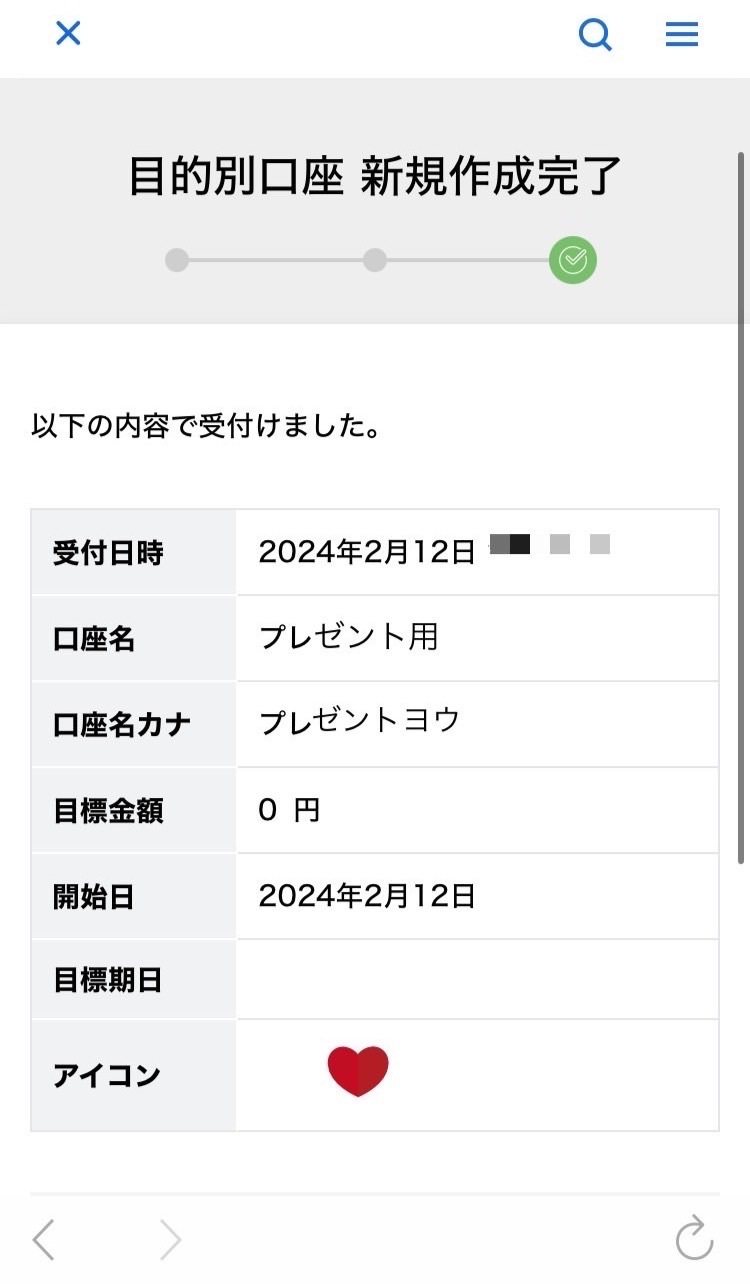Screen dimensions: 750x1284
Task: Open search with the magnifier icon
Action: pyautogui.click(x=596, y=35)
